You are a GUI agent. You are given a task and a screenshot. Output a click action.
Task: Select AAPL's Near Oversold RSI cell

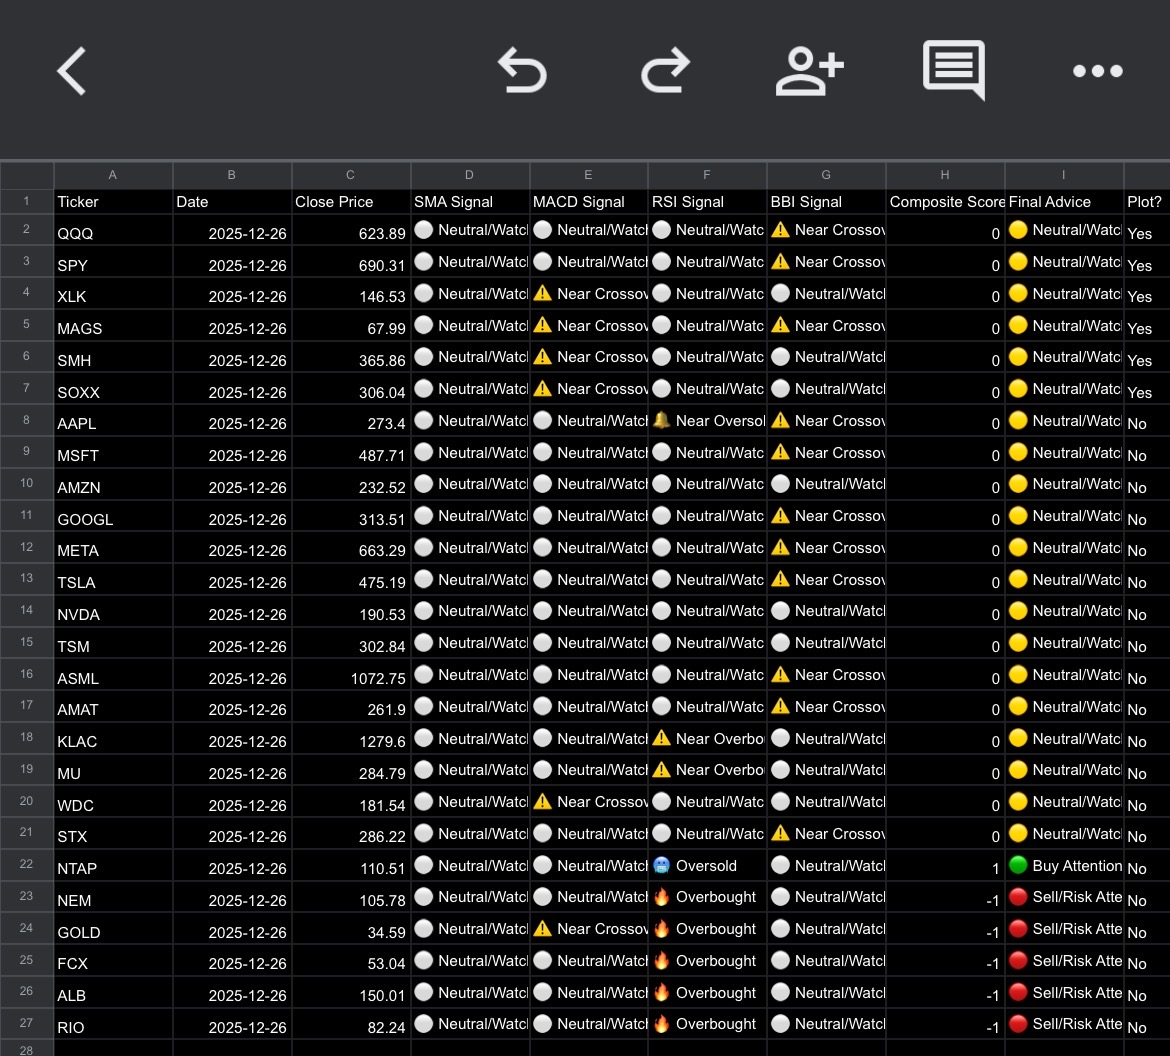pyautogui.click(x=707, y=421)
